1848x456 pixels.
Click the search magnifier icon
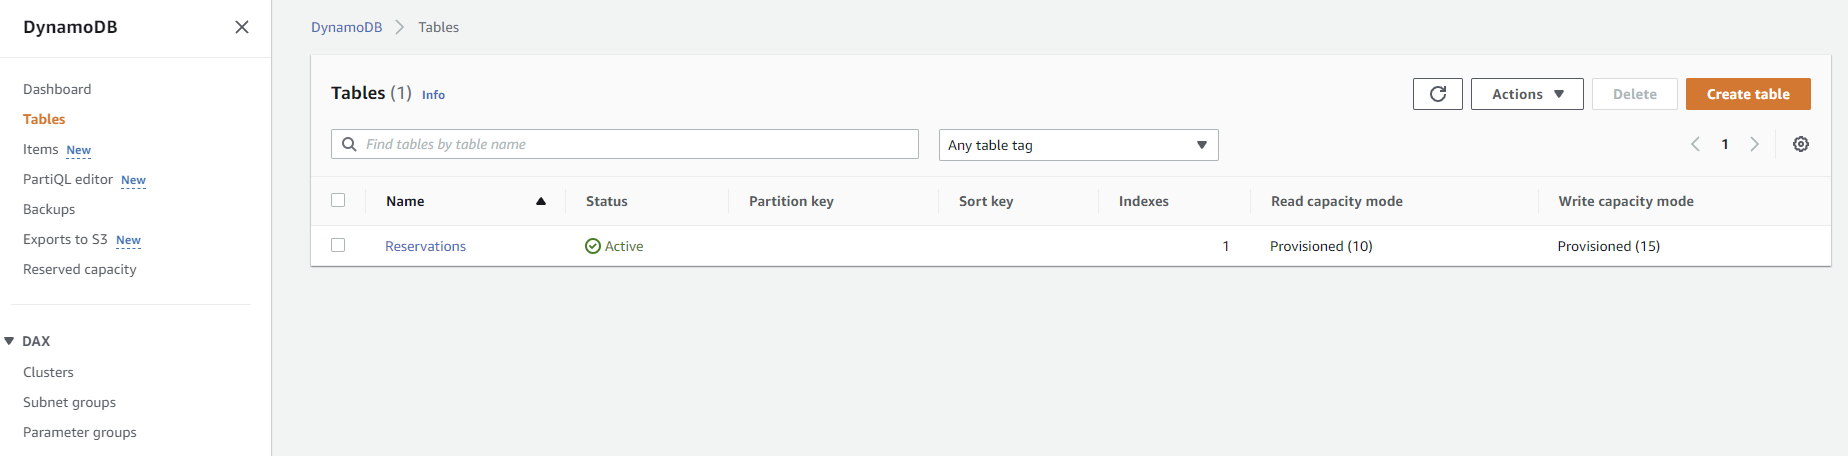[x=349, y=144]
